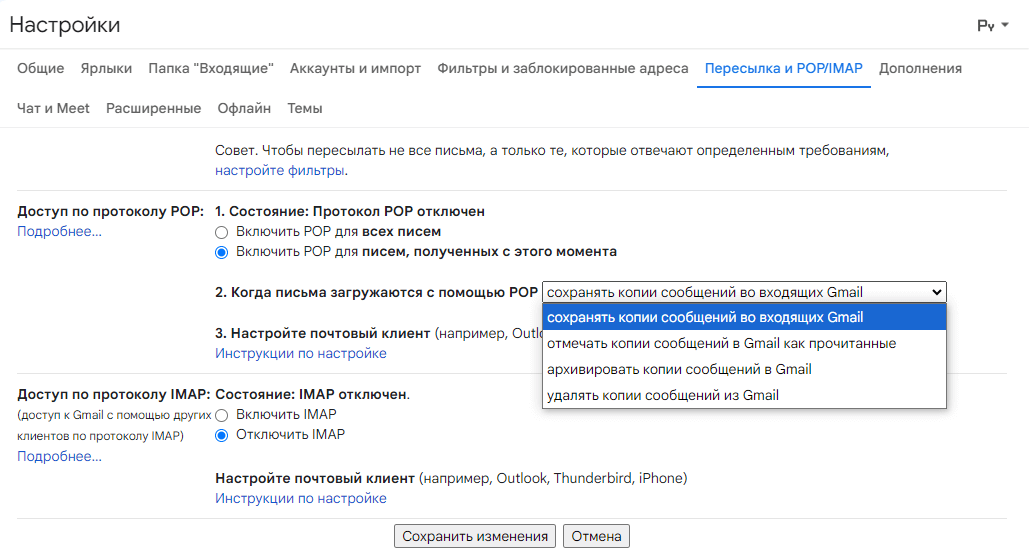Screen dimensions: 1029x556
Task: Open the "Ярлыки" settings tab
Action: pyautogui.click(x=106, y=68)
